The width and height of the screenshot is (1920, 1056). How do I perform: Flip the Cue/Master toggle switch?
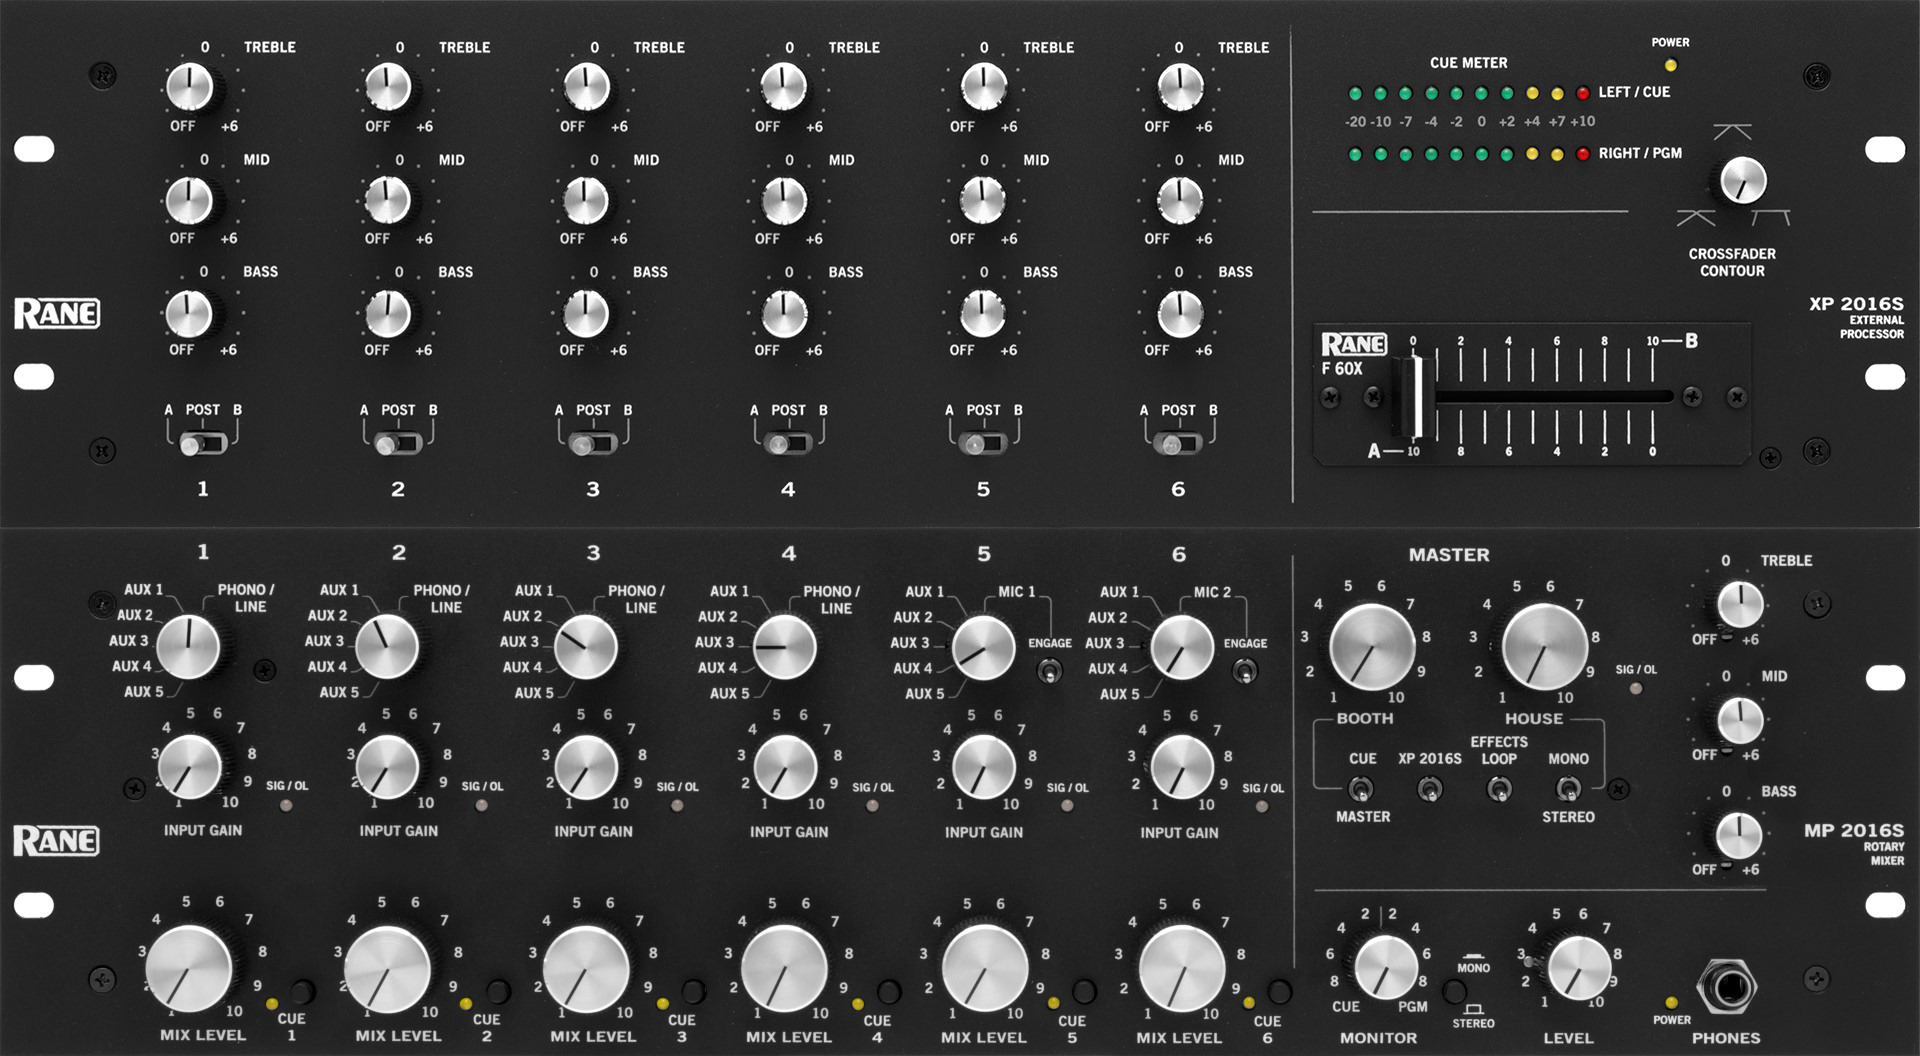click(1360, 790)
